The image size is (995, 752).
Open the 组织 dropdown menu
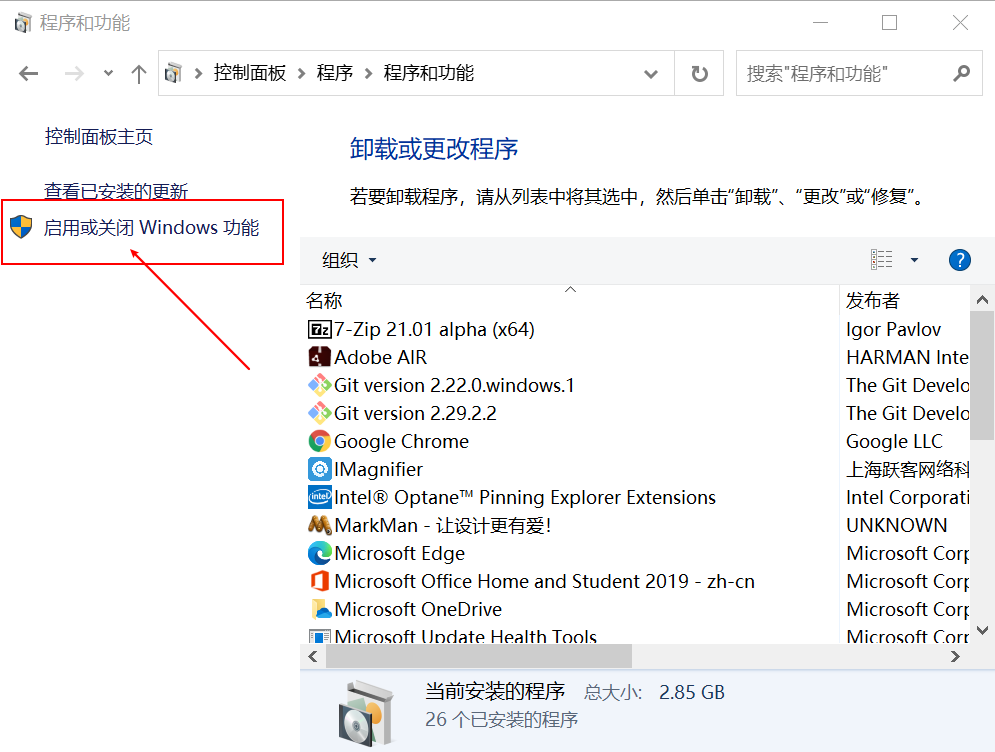(x=348, y=260)
